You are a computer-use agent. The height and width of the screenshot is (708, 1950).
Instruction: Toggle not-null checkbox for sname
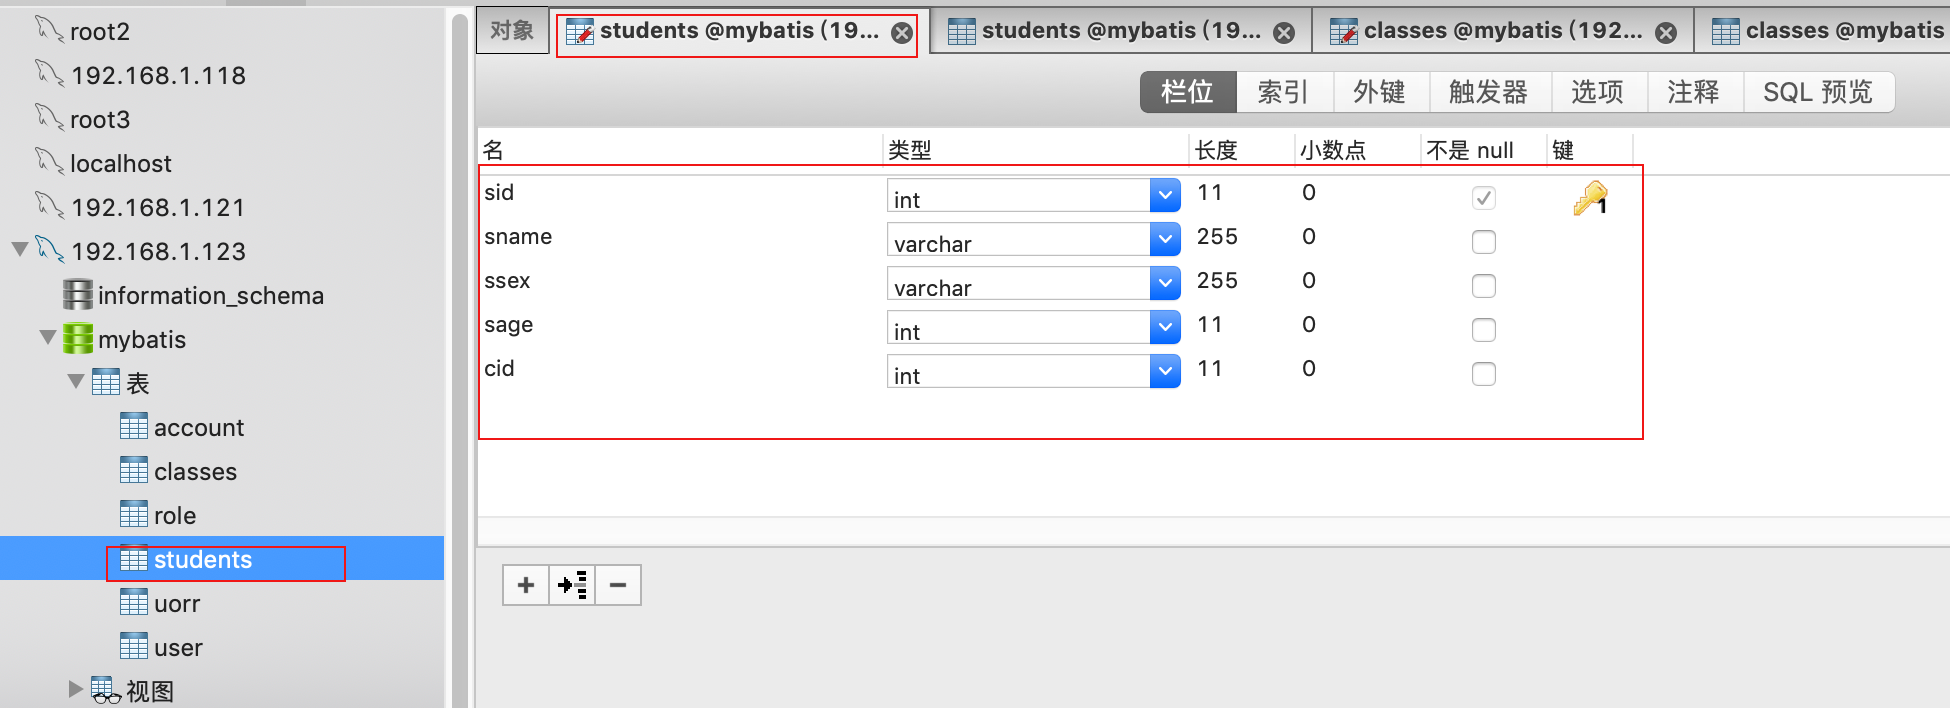(x=1483, y=242)
